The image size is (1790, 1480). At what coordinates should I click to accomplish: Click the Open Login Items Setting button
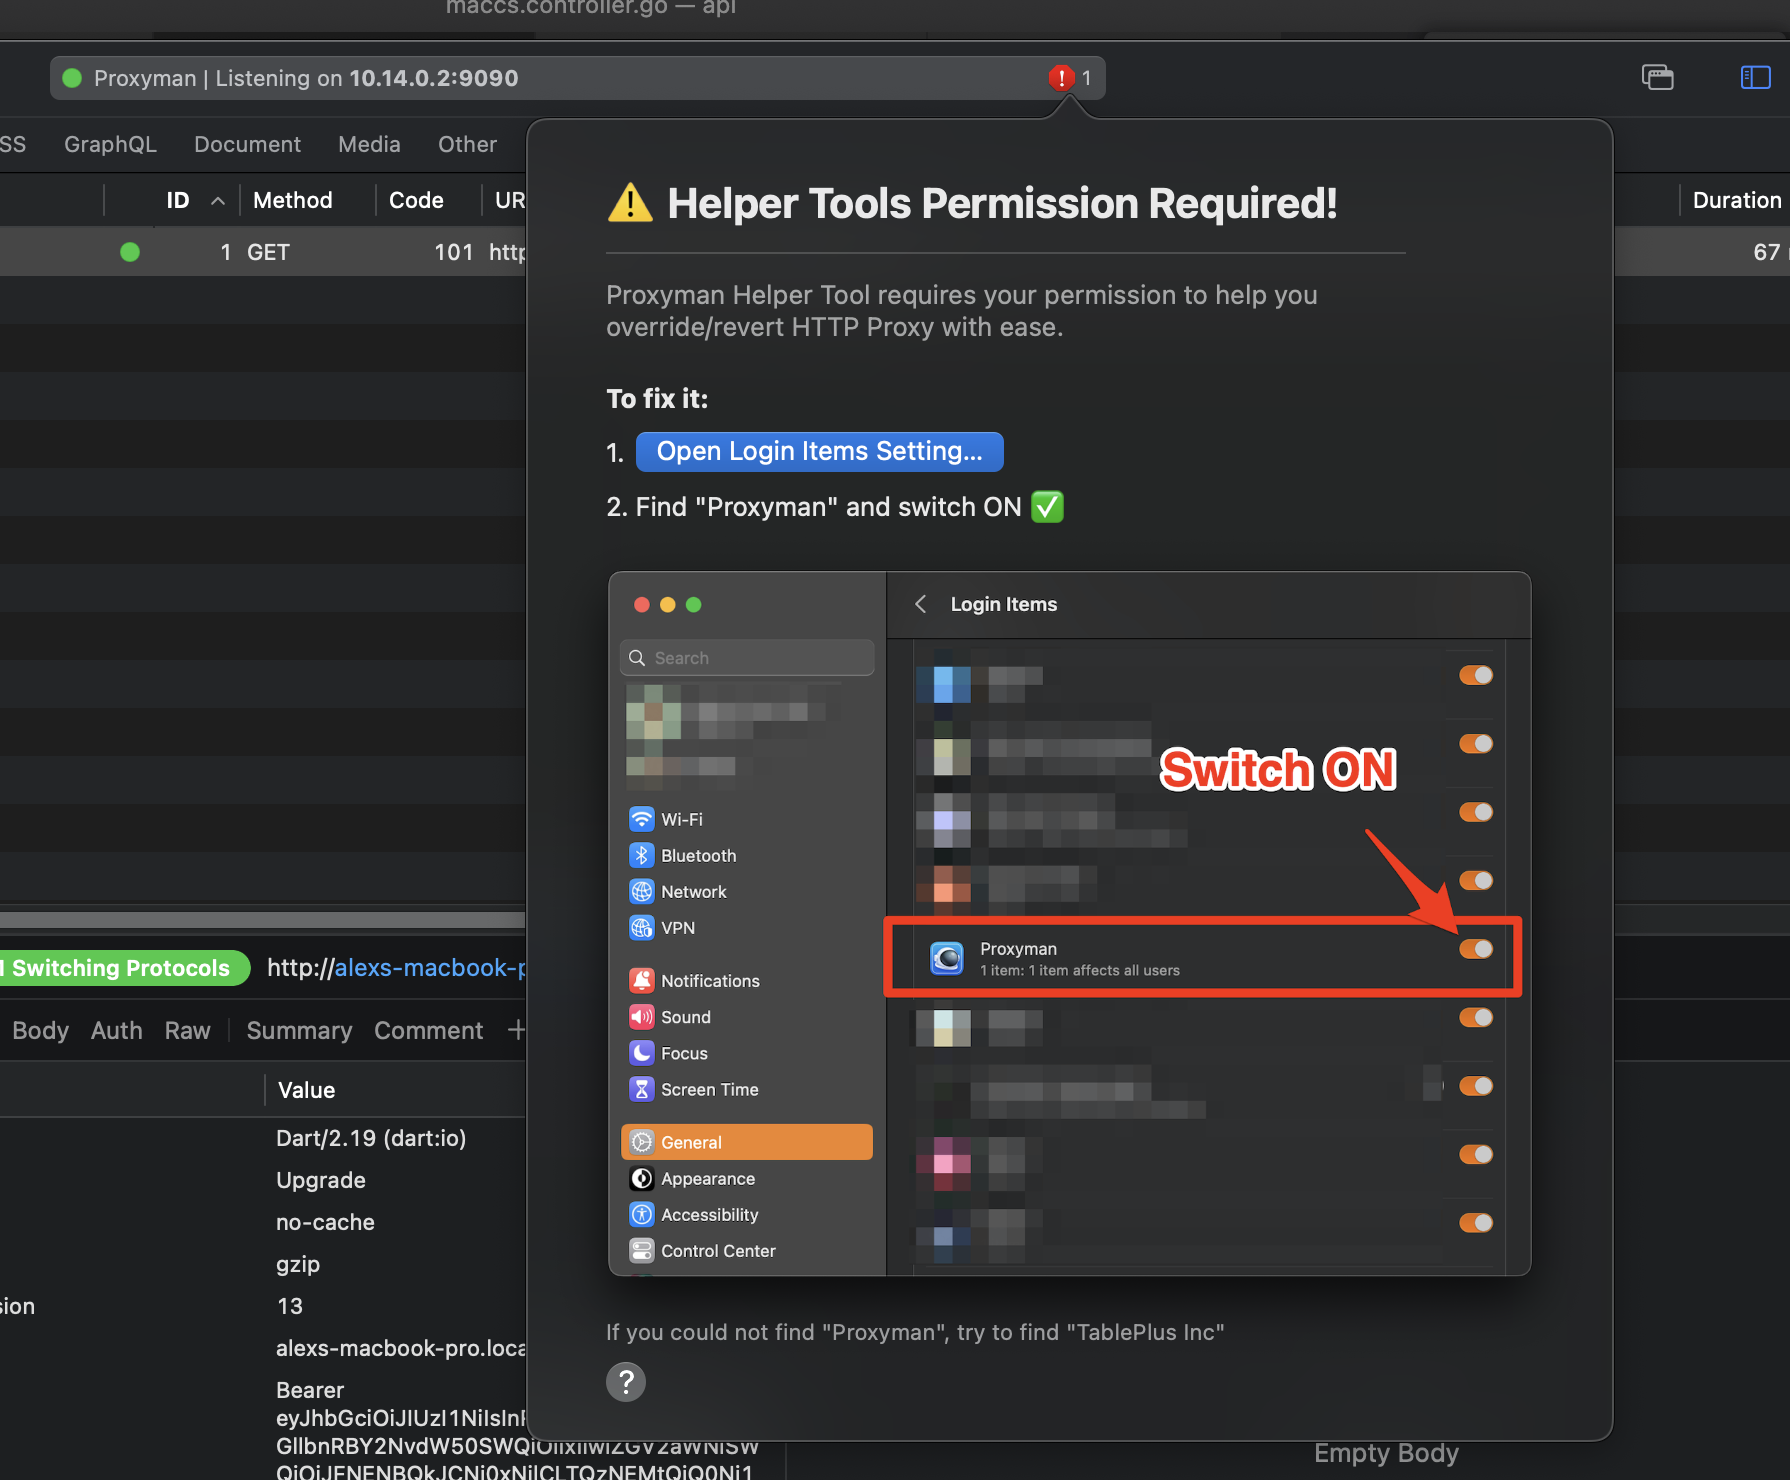819,451
